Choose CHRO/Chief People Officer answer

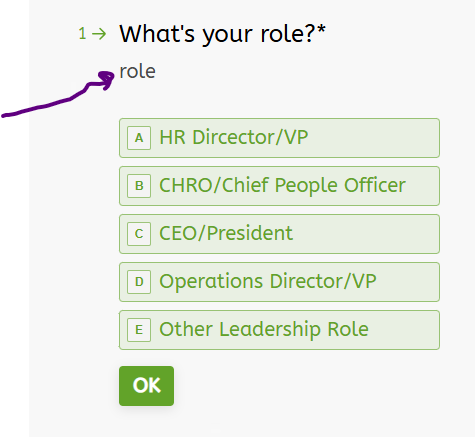(279, 186)
